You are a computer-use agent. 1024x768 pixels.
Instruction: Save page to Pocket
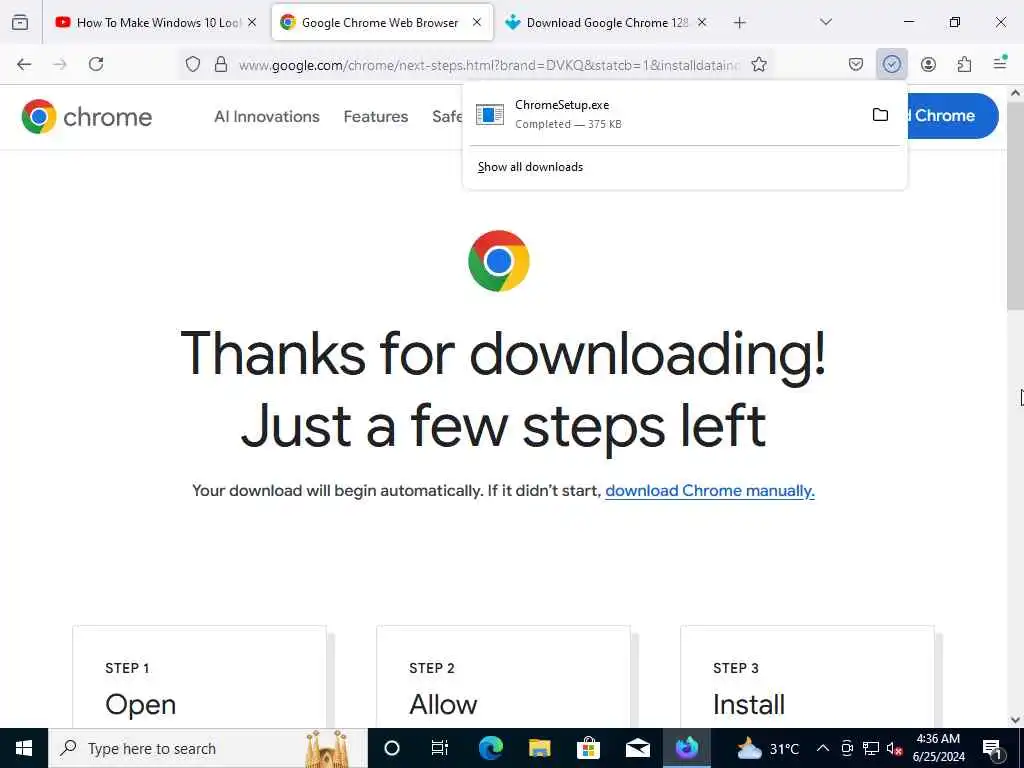(x=856, y=64)
